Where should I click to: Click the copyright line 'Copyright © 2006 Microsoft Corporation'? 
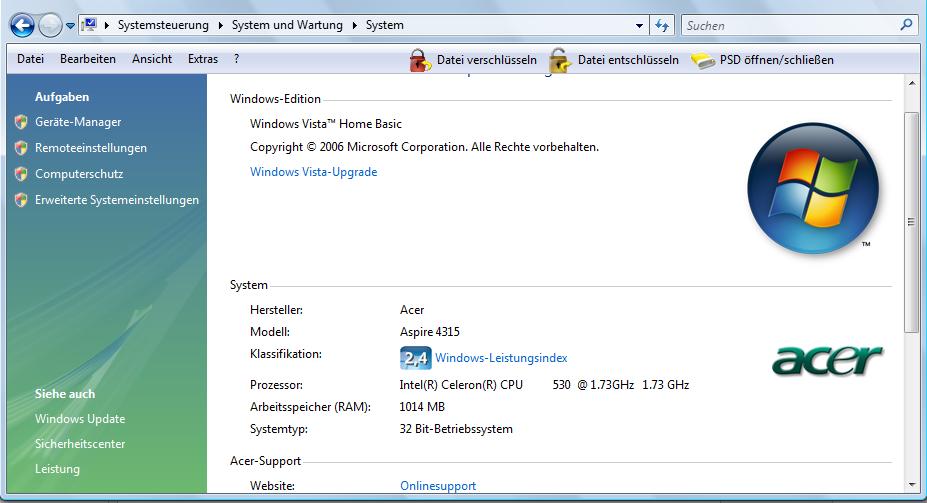358,147
